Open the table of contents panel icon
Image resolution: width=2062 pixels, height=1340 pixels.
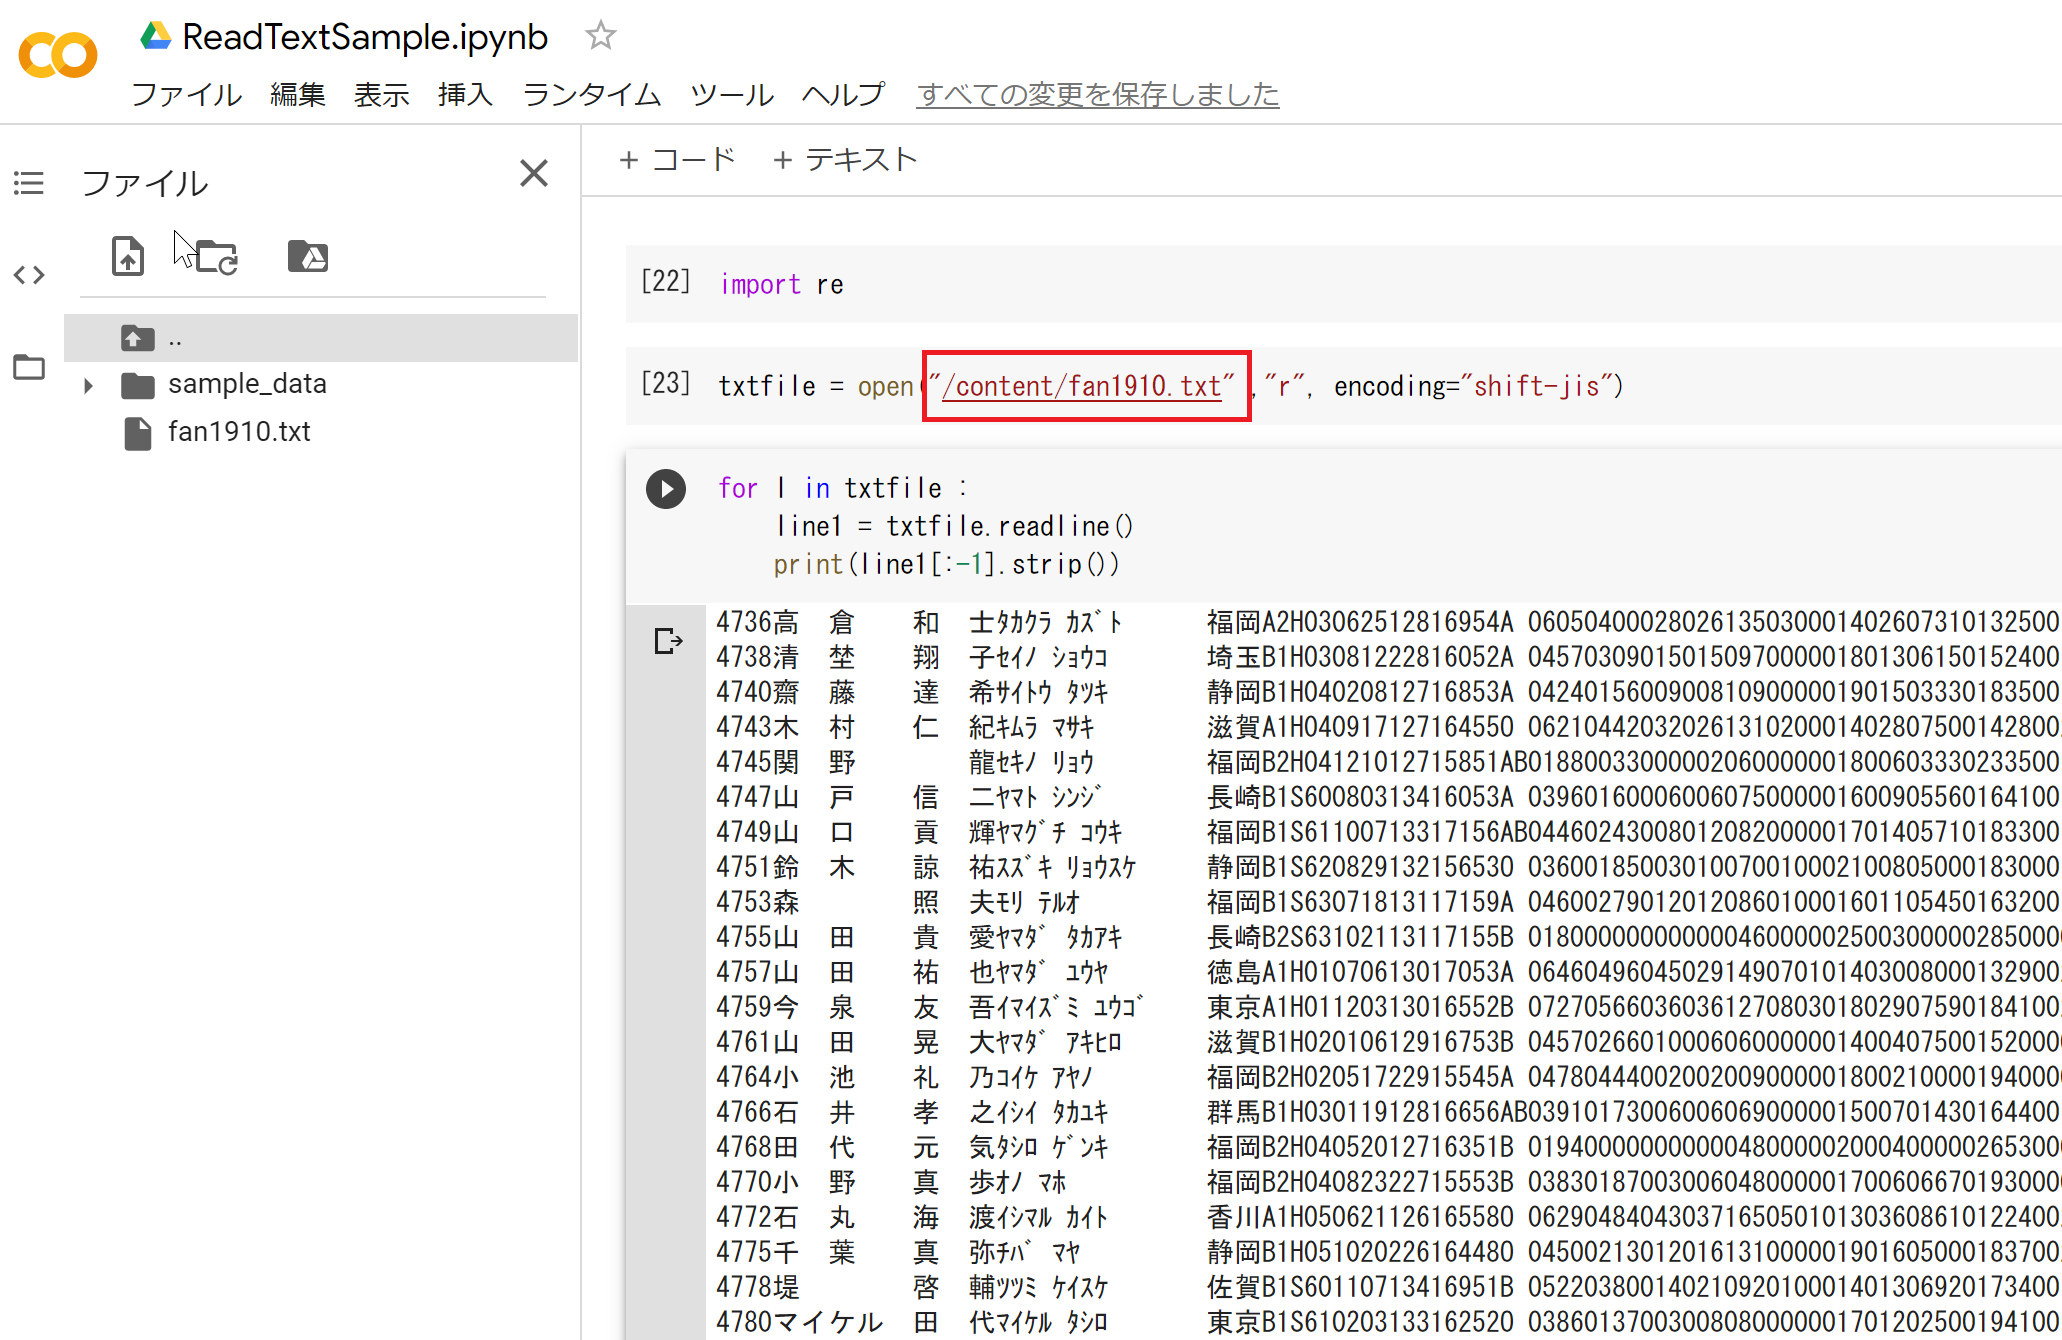click(x=29, y=183)
